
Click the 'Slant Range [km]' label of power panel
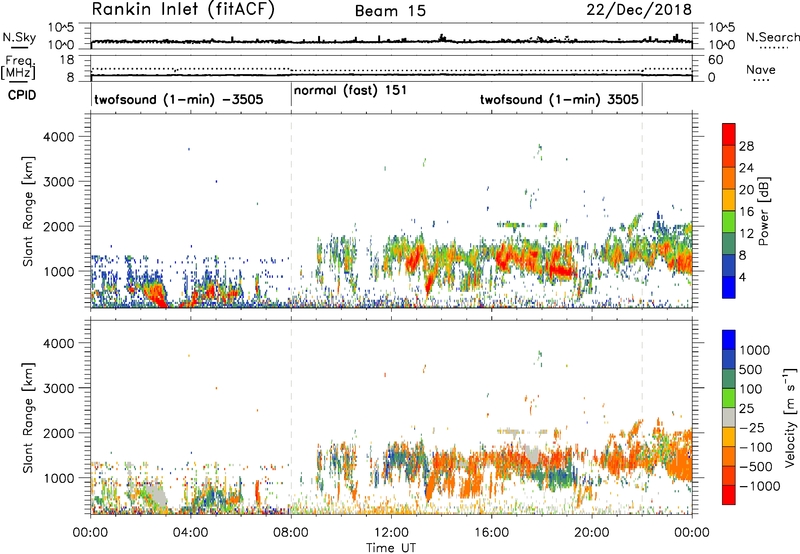click(28, 211)
